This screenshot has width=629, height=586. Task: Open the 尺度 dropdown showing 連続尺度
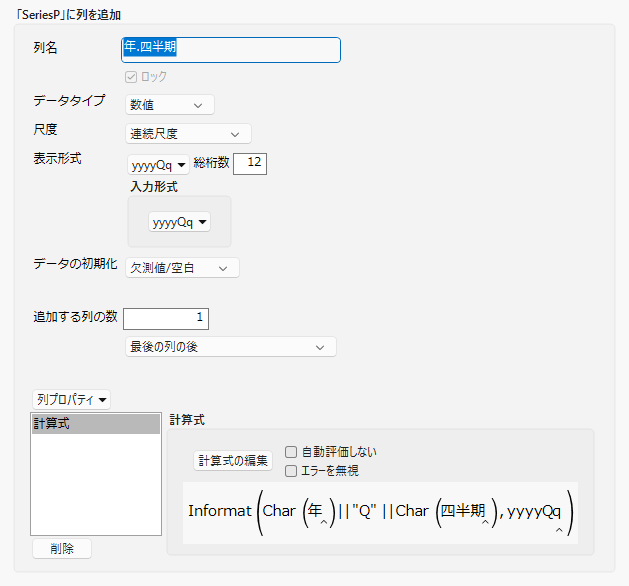pyautogui.click(x=188, y=134)
